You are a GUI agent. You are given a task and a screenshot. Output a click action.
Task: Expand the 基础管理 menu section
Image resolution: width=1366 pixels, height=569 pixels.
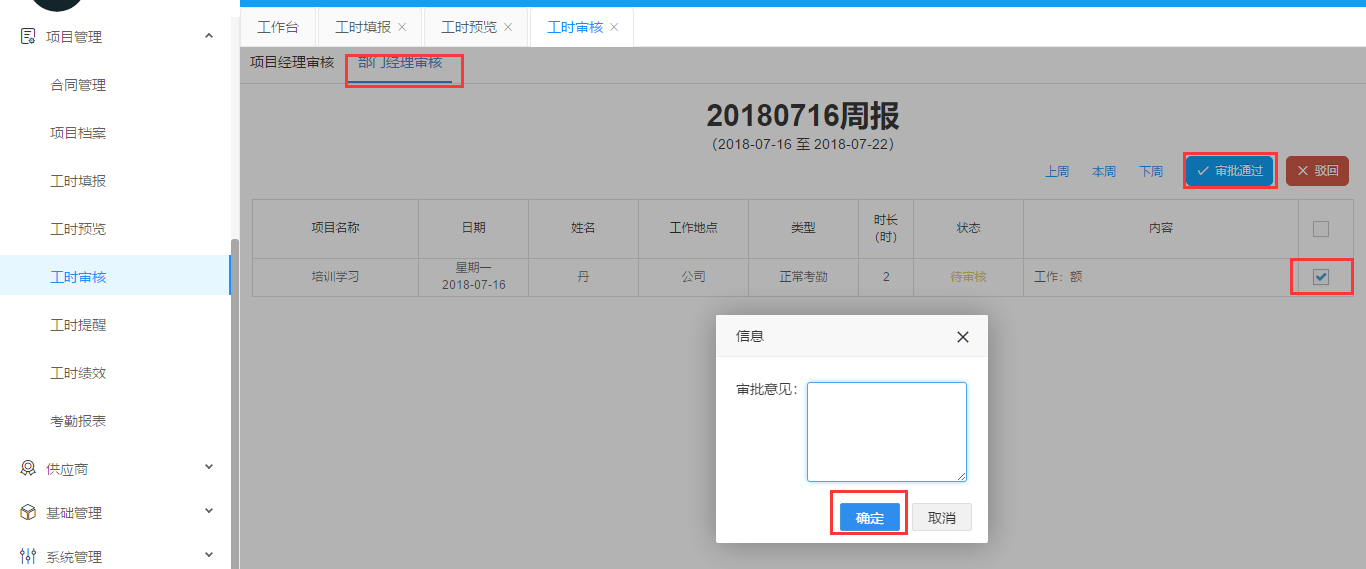[x=209, y=511]
